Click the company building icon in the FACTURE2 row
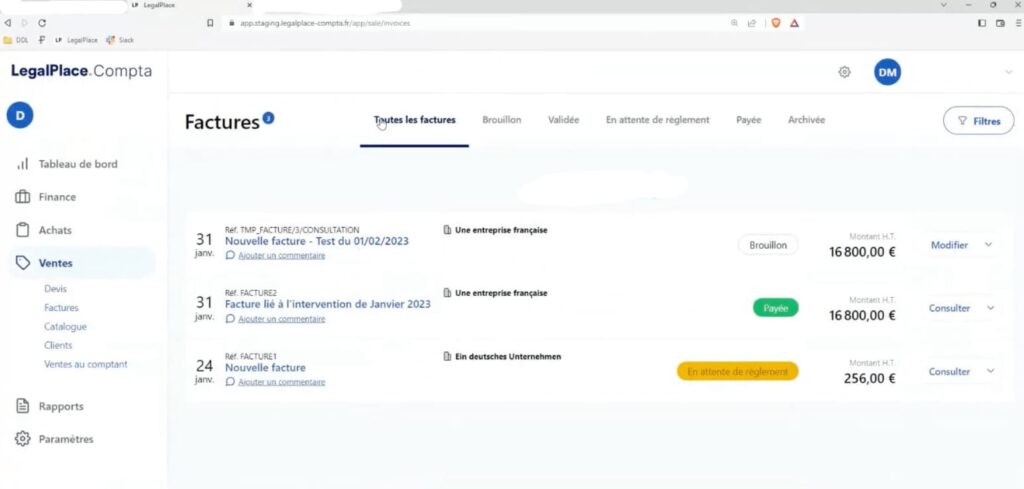Image resolution: width=1024 pixels, height=489 pixels. tap(447, 293)
